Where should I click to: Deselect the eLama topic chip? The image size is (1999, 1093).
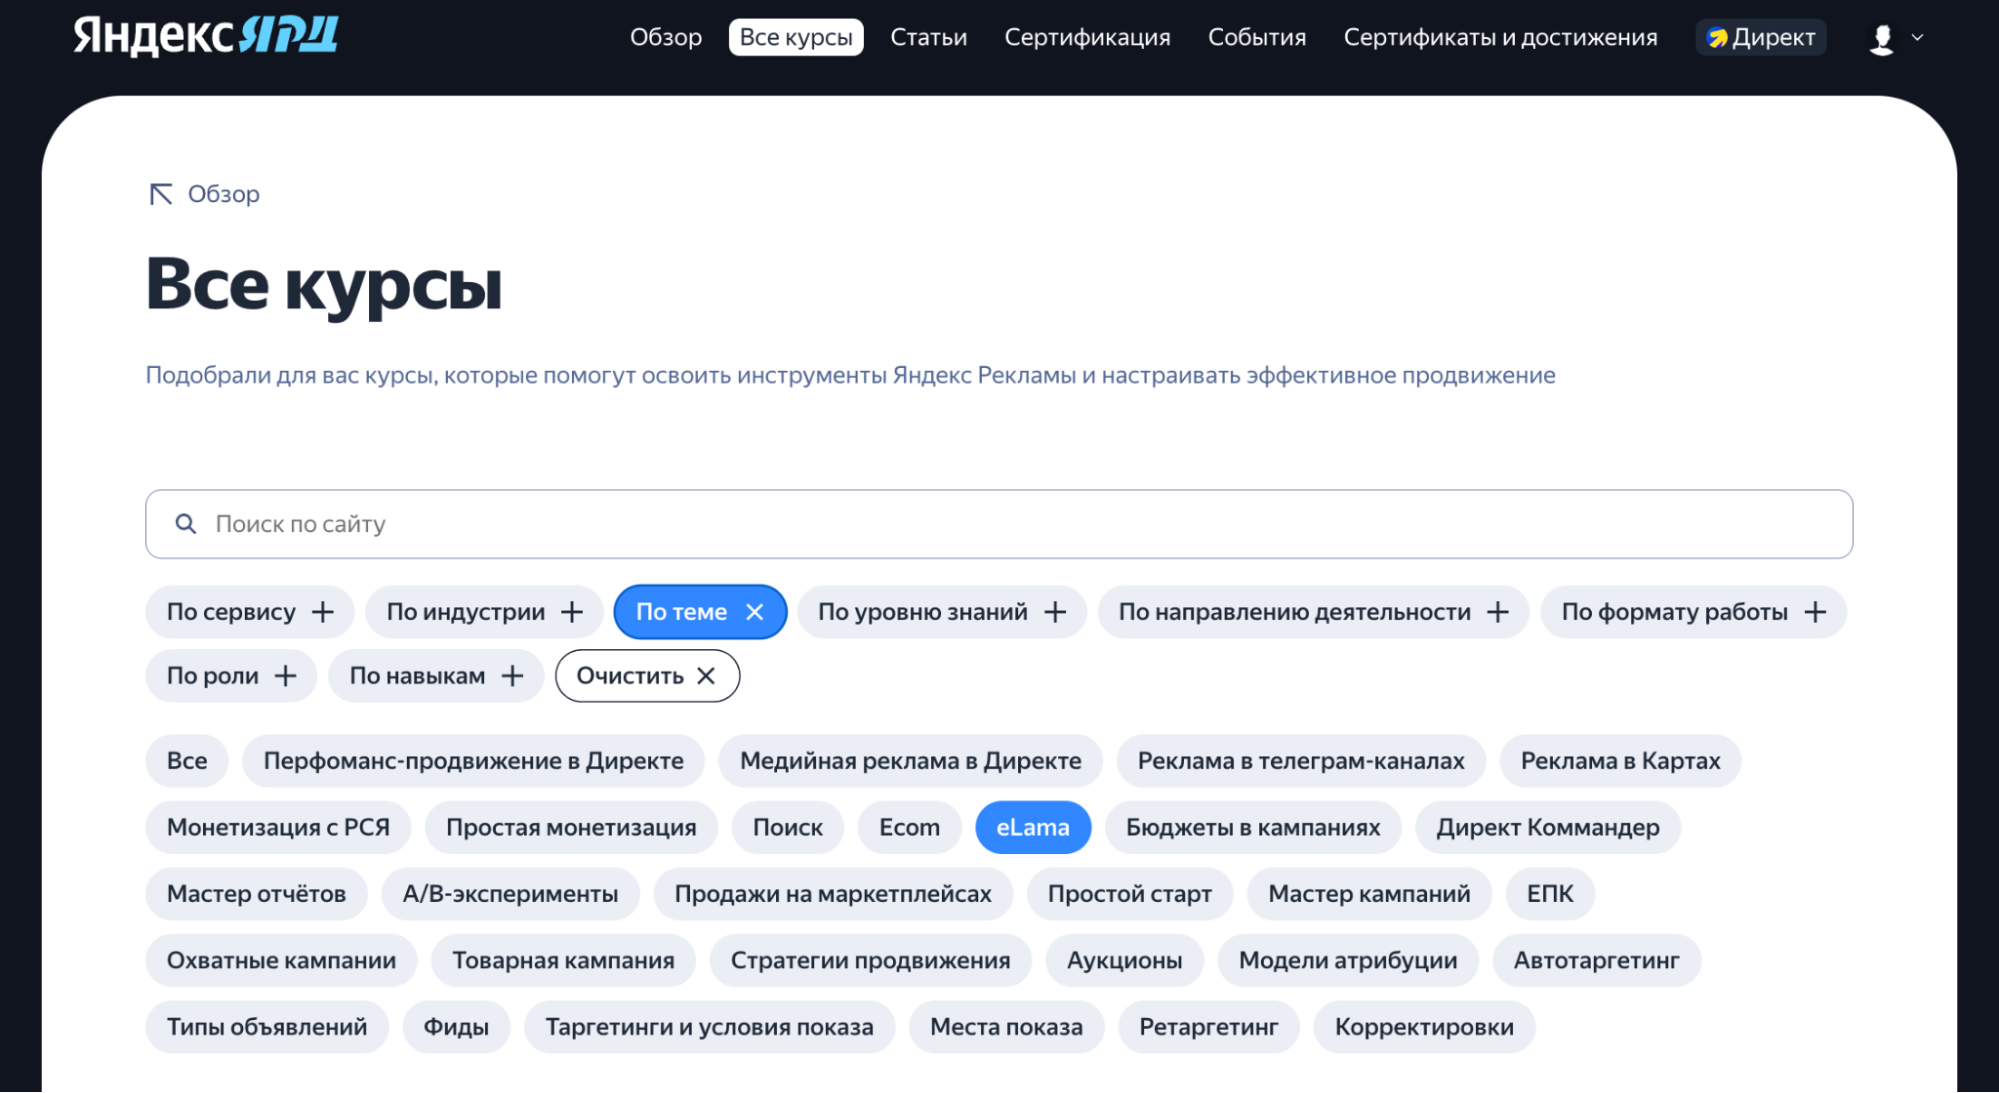[x=1033, y=827]
